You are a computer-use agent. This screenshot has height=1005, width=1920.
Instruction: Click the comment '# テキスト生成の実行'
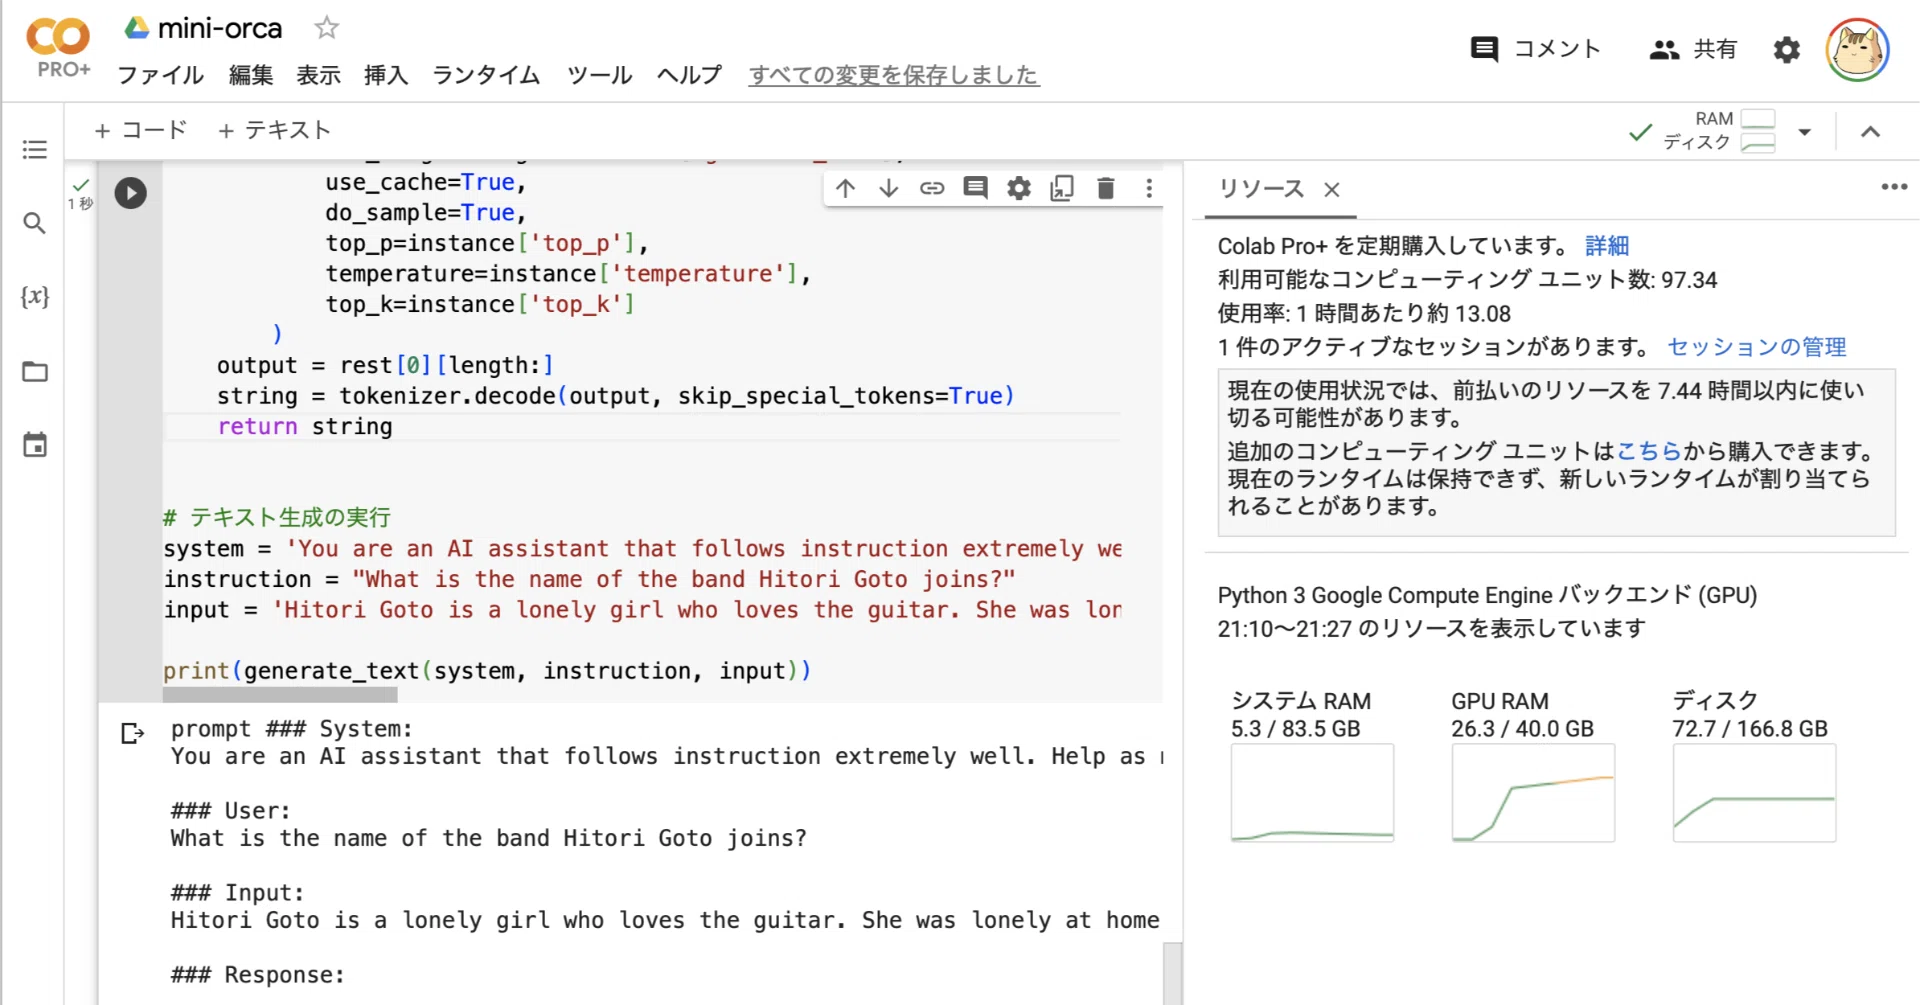pos(277,517)
